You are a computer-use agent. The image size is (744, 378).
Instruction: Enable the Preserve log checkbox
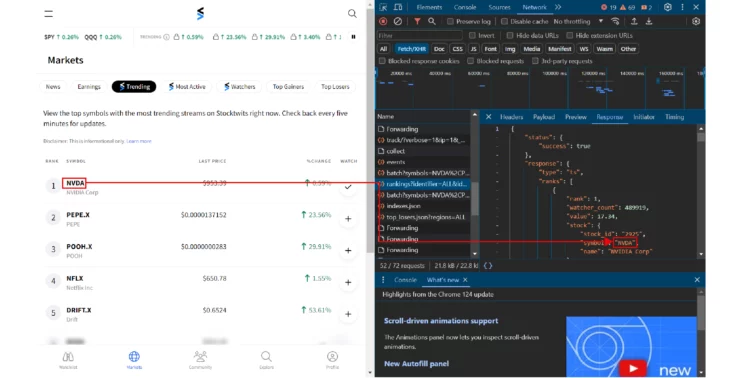tap(450, 21)
